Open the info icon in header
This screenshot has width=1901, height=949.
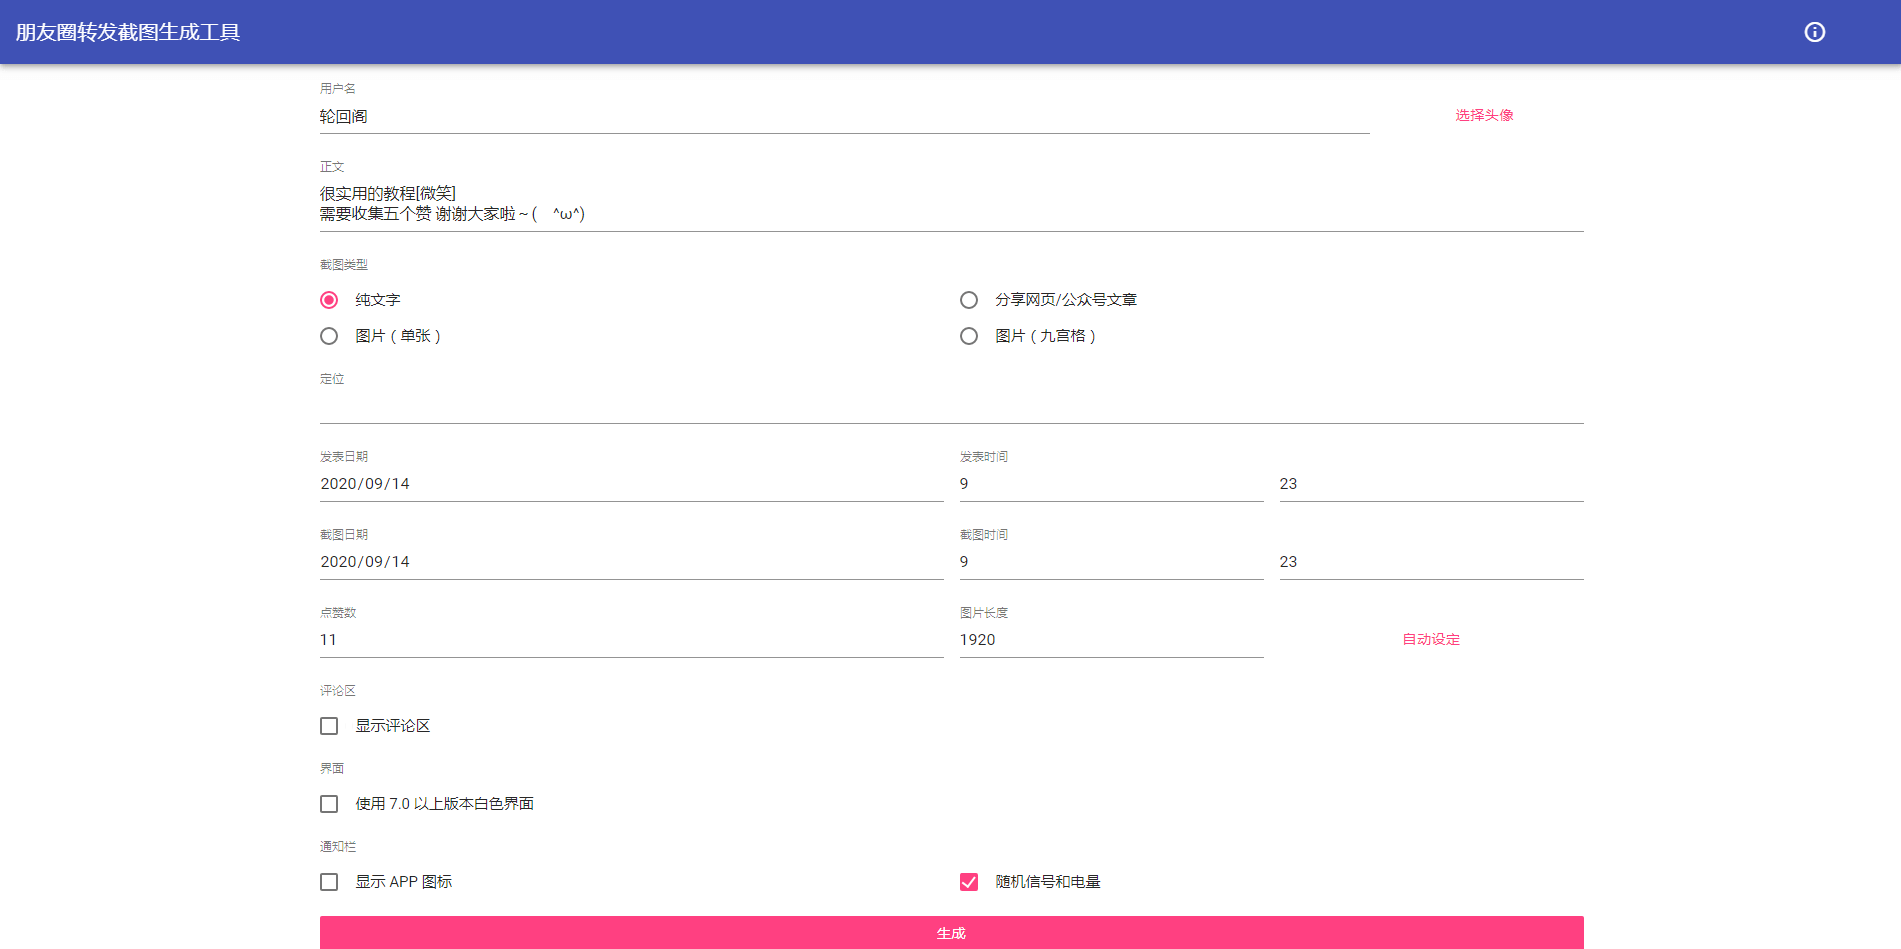[x=1814, y=32]
